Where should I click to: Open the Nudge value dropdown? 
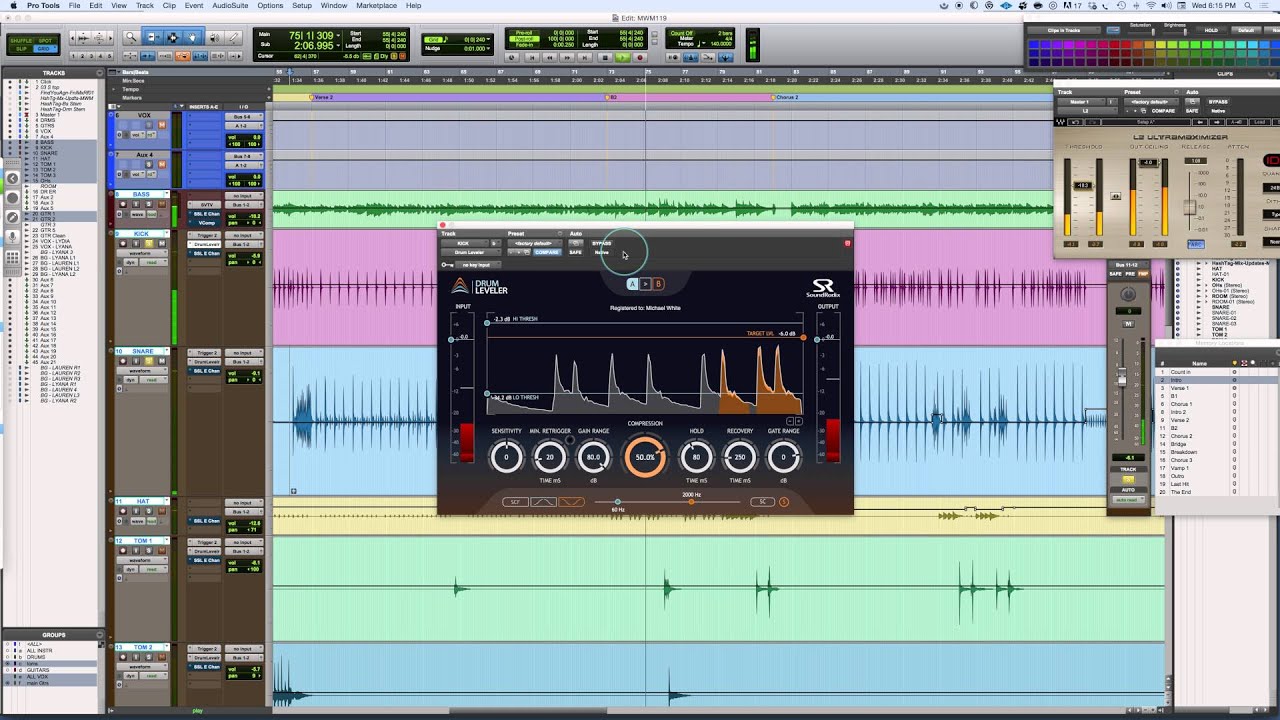487,49
